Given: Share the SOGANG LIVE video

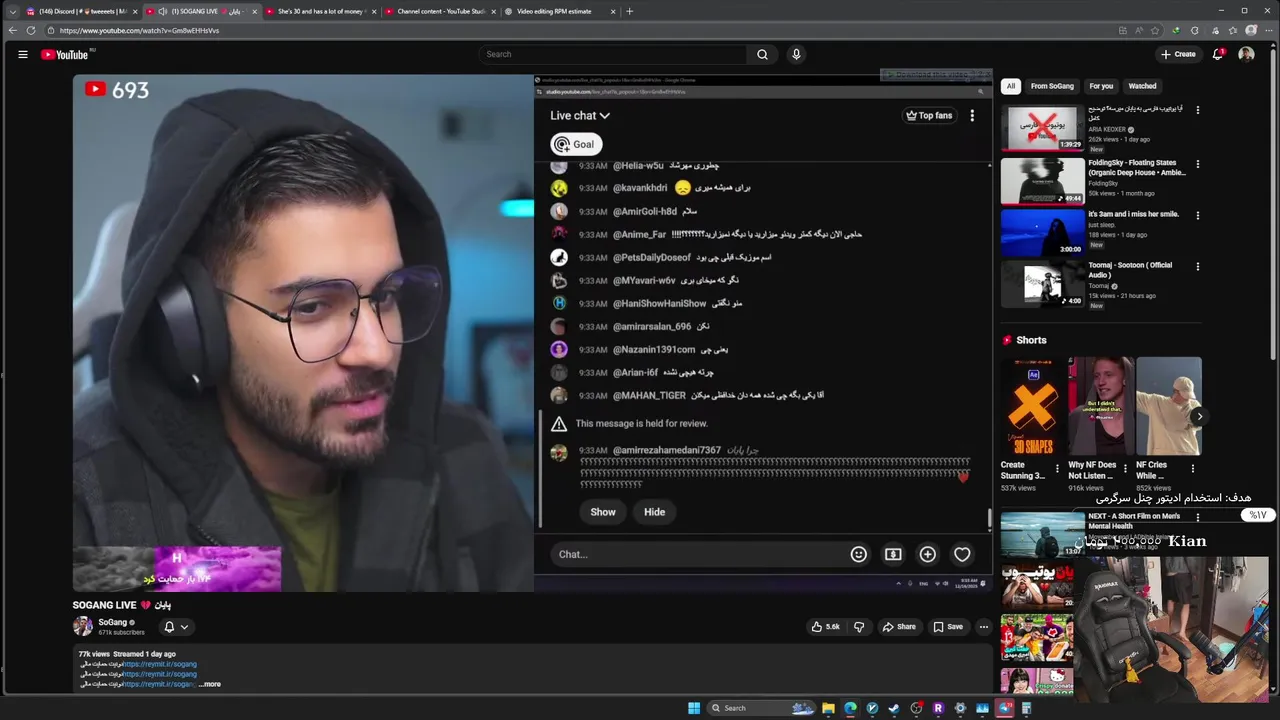Looking at the screenshot, I should coord(898,627).
